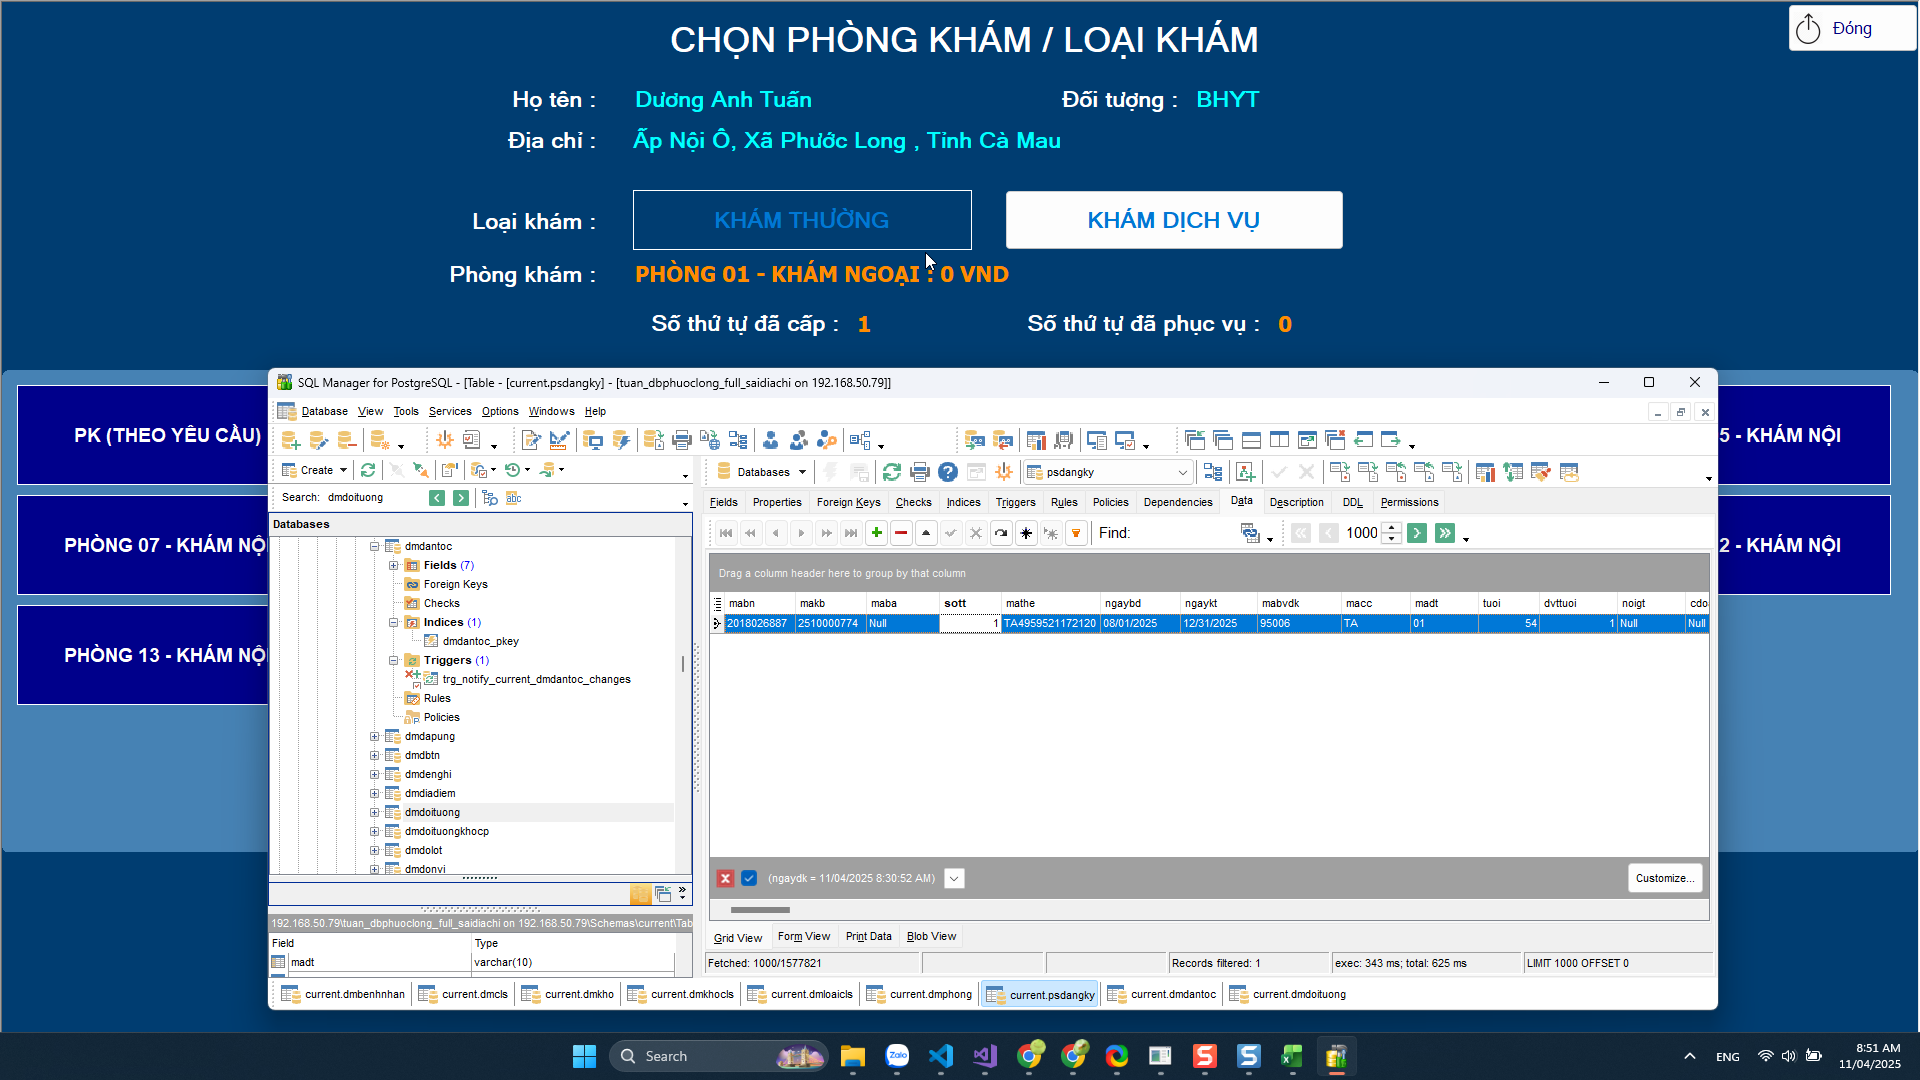
Task: Click the green Refresh icon in the table toolbar
Action: pos(892,472)
